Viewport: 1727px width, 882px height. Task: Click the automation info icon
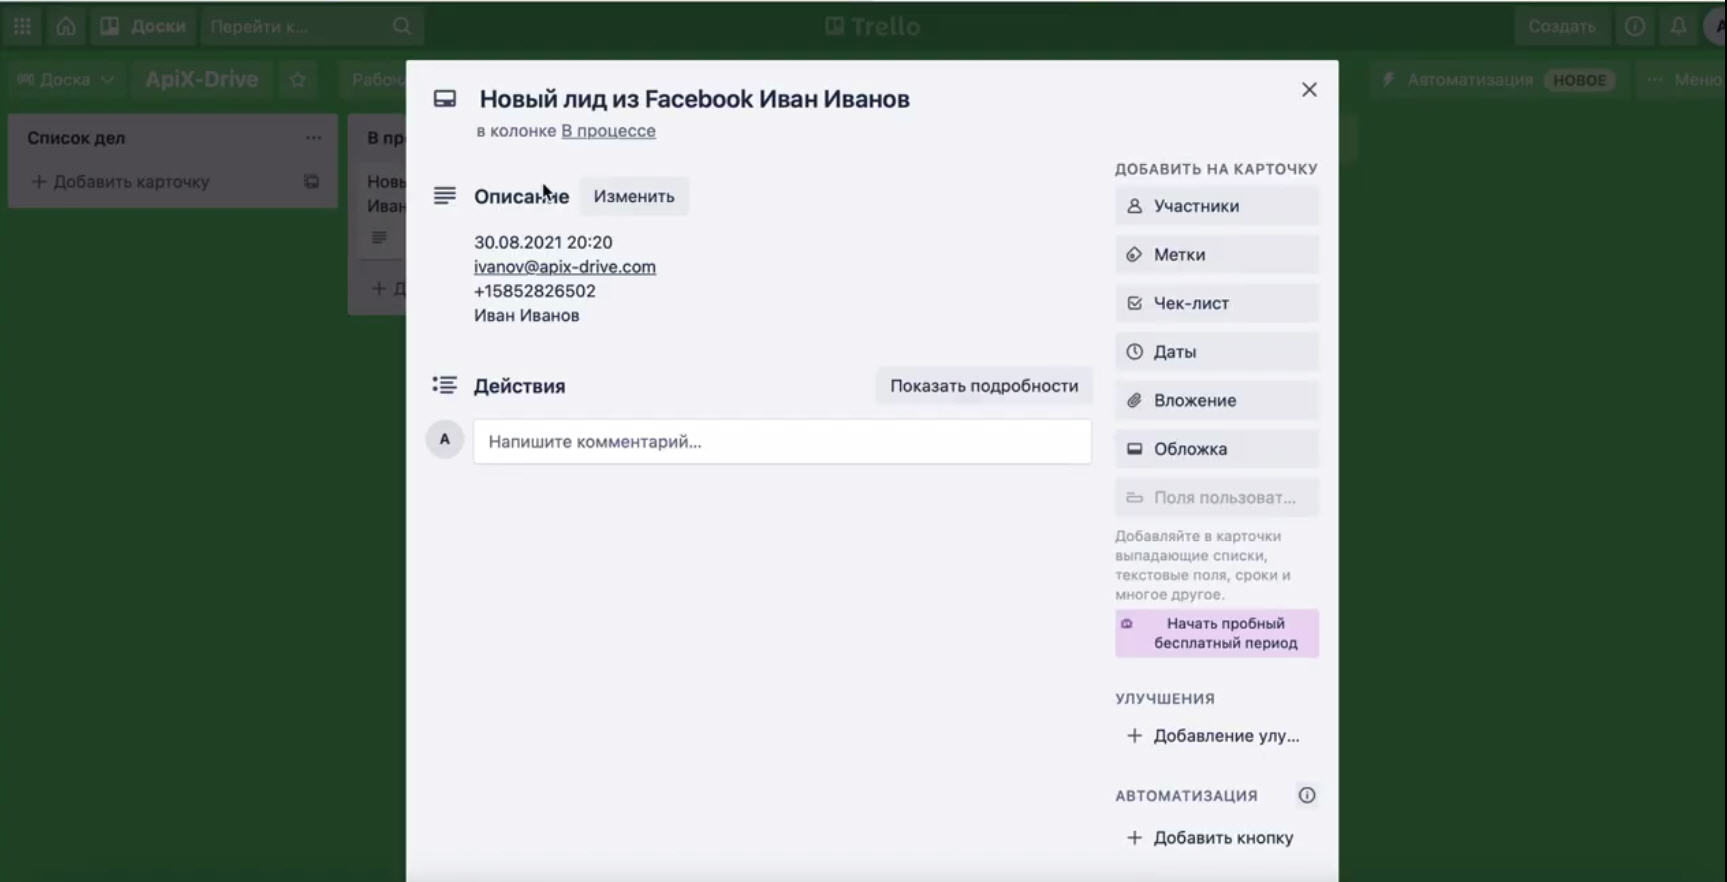pyautogui.click(x=1307, y=795)
